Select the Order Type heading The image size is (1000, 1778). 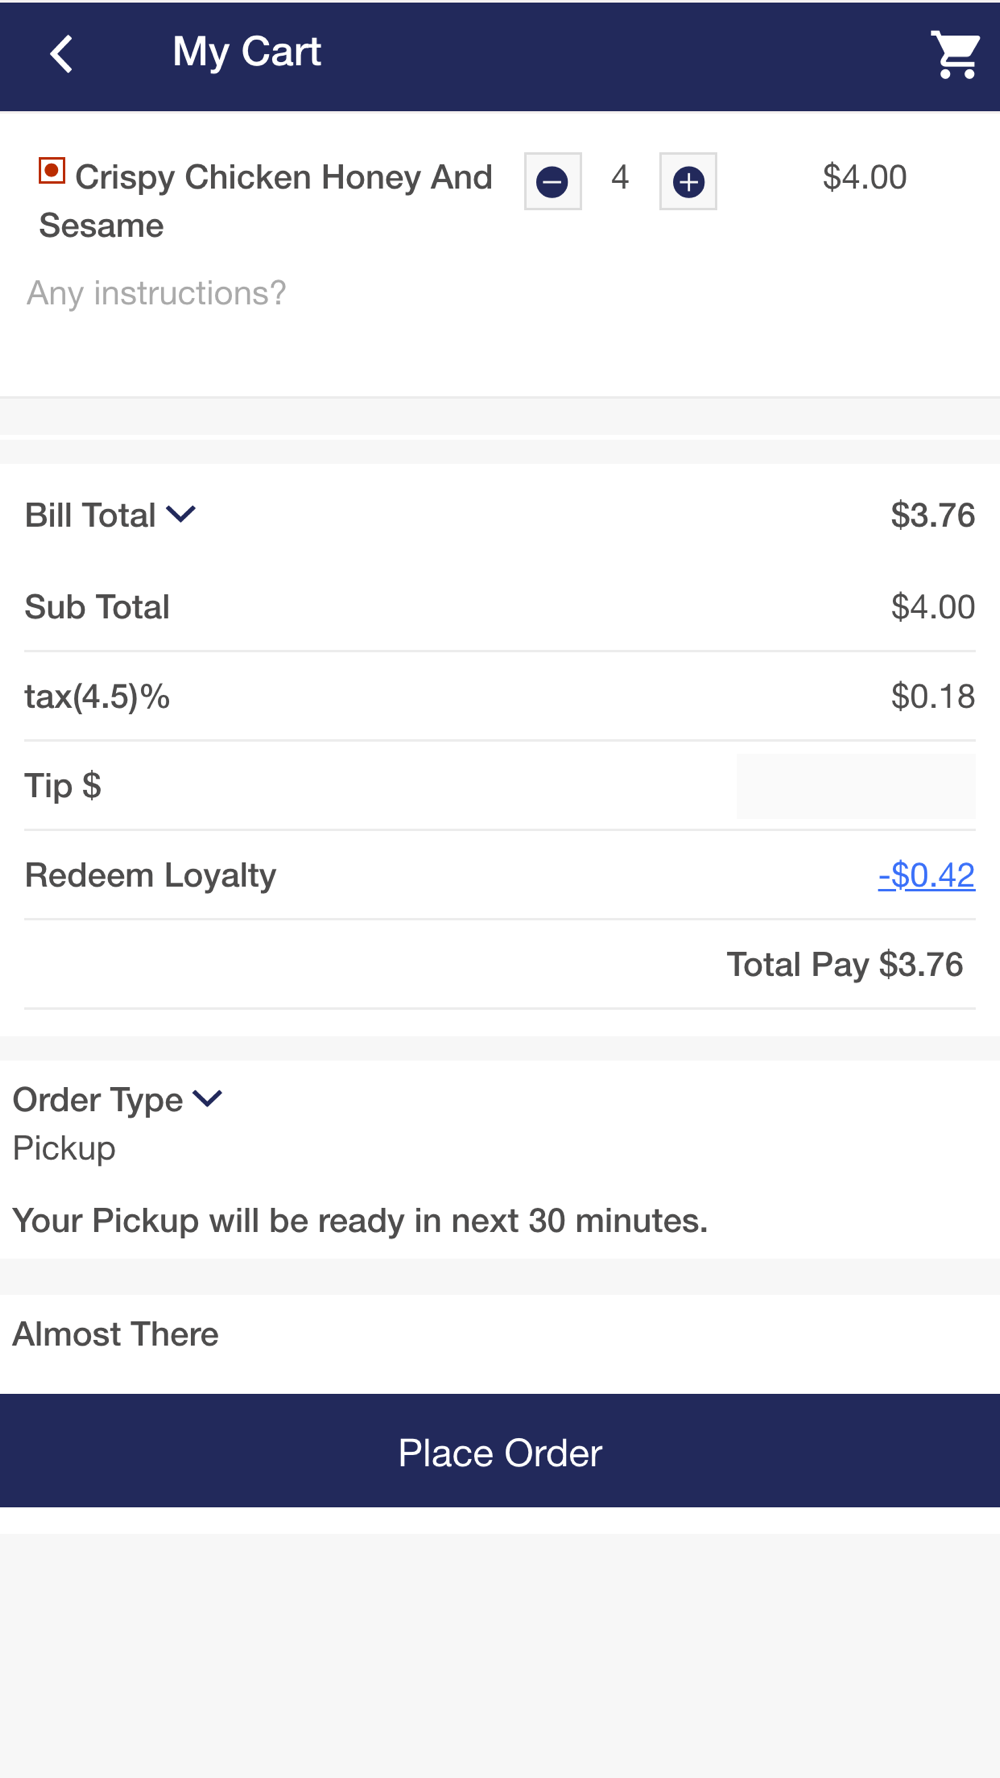tap(98, 1100)
